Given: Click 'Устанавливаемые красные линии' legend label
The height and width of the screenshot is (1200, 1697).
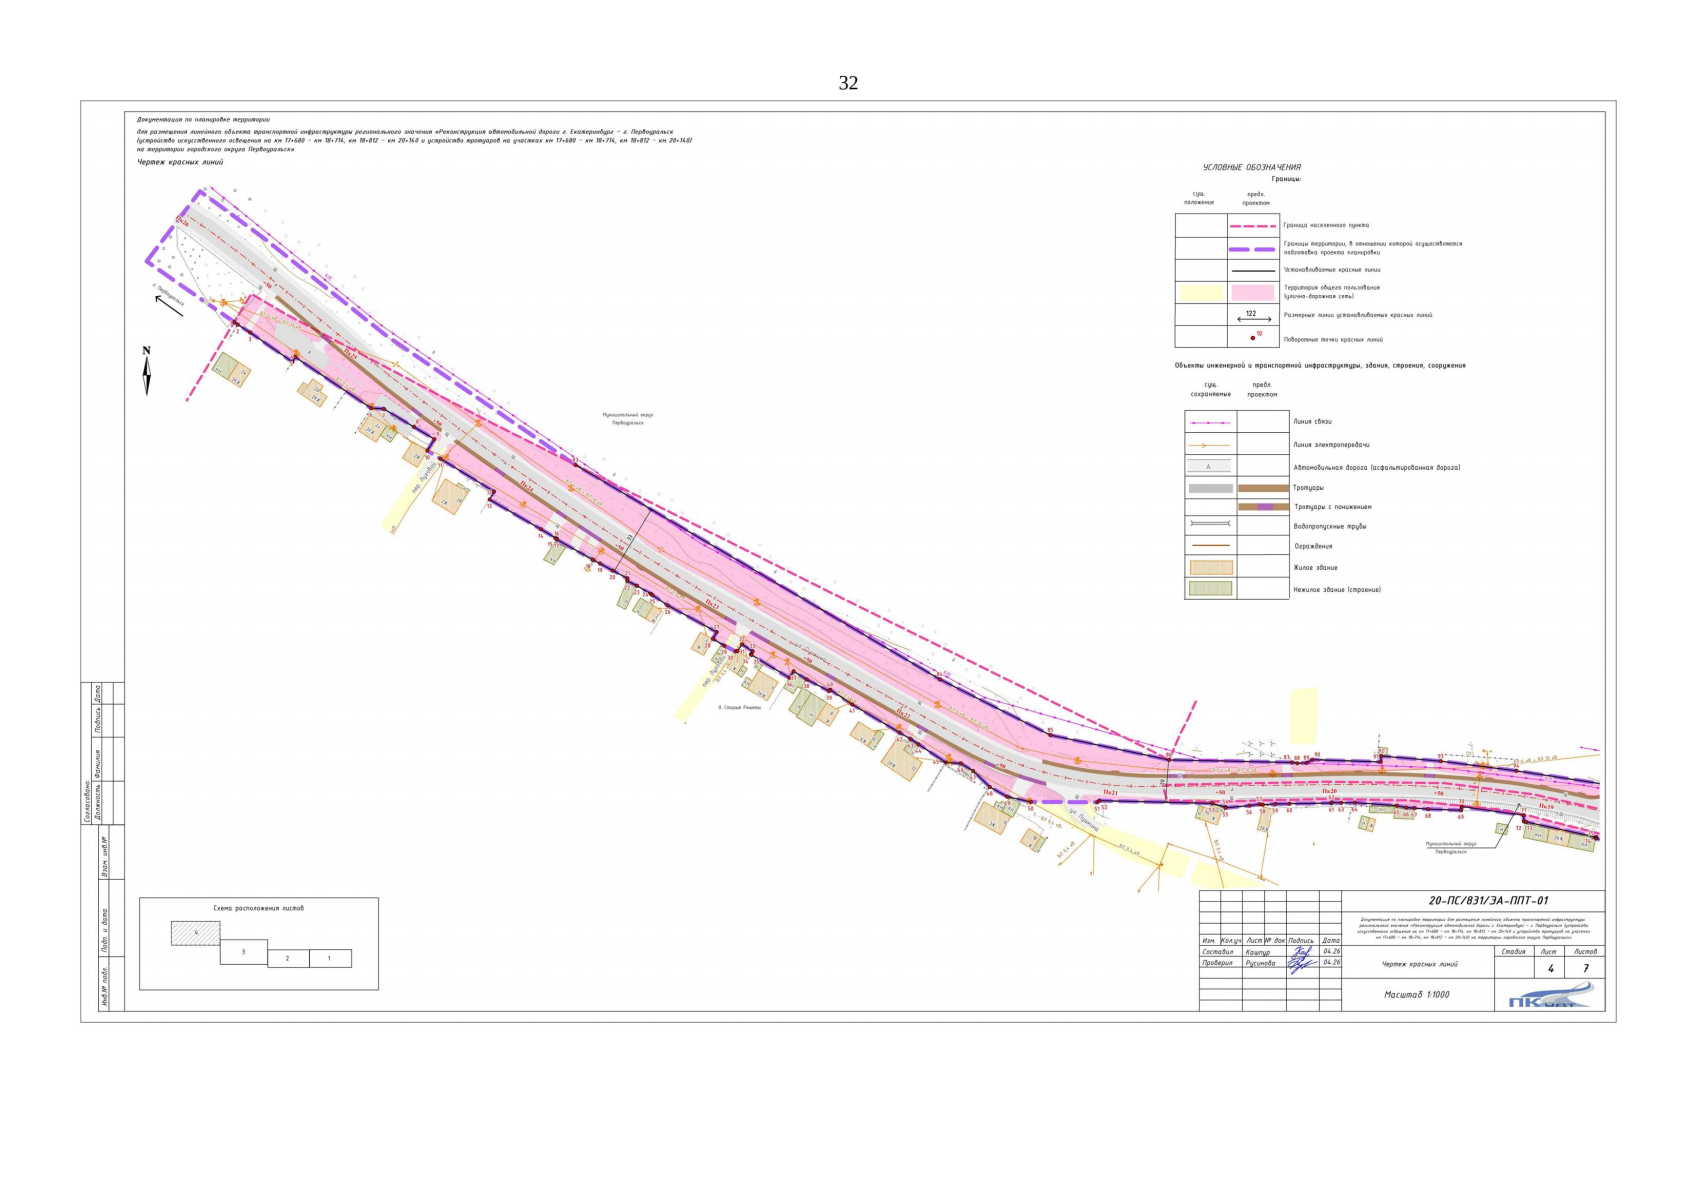Looking at the screenshot, I should pyautogui.click(x=1332, y=270).
